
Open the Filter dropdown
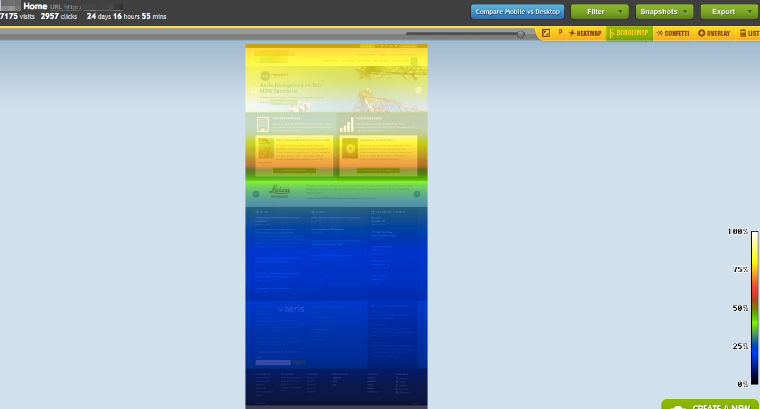click(600, 12)
